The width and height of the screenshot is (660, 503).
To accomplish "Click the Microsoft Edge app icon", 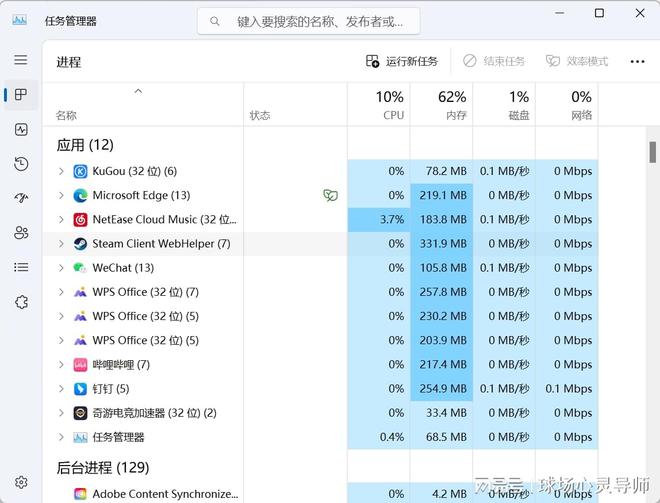I will [x=80, y=195].
